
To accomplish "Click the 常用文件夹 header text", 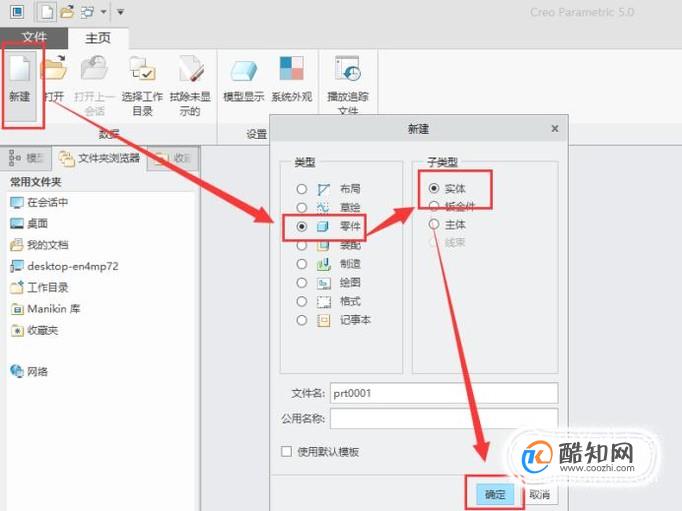I will (36, 182).
